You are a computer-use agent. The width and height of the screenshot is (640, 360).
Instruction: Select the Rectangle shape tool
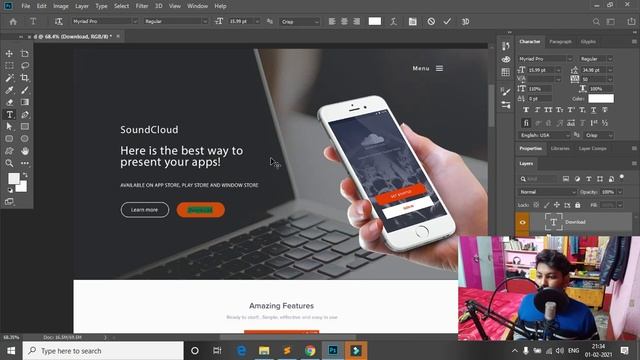click(x=25, y=127)
